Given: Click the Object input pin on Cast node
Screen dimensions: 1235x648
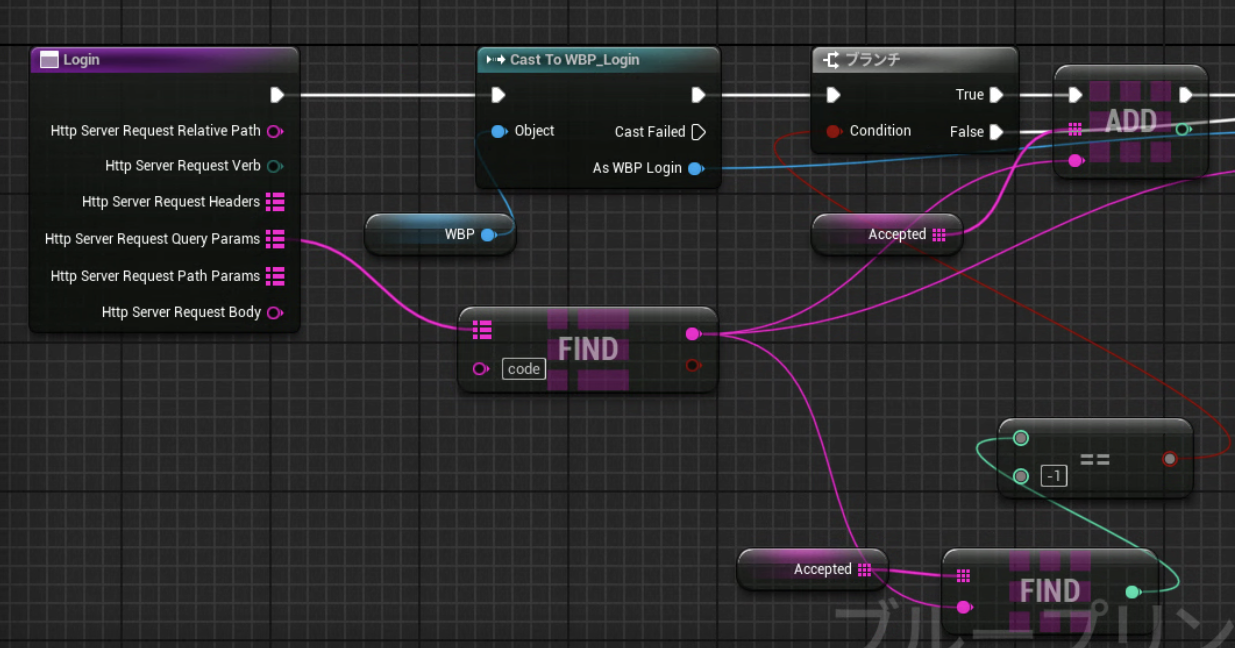Looking at the screenshot, I should [498, 131].
